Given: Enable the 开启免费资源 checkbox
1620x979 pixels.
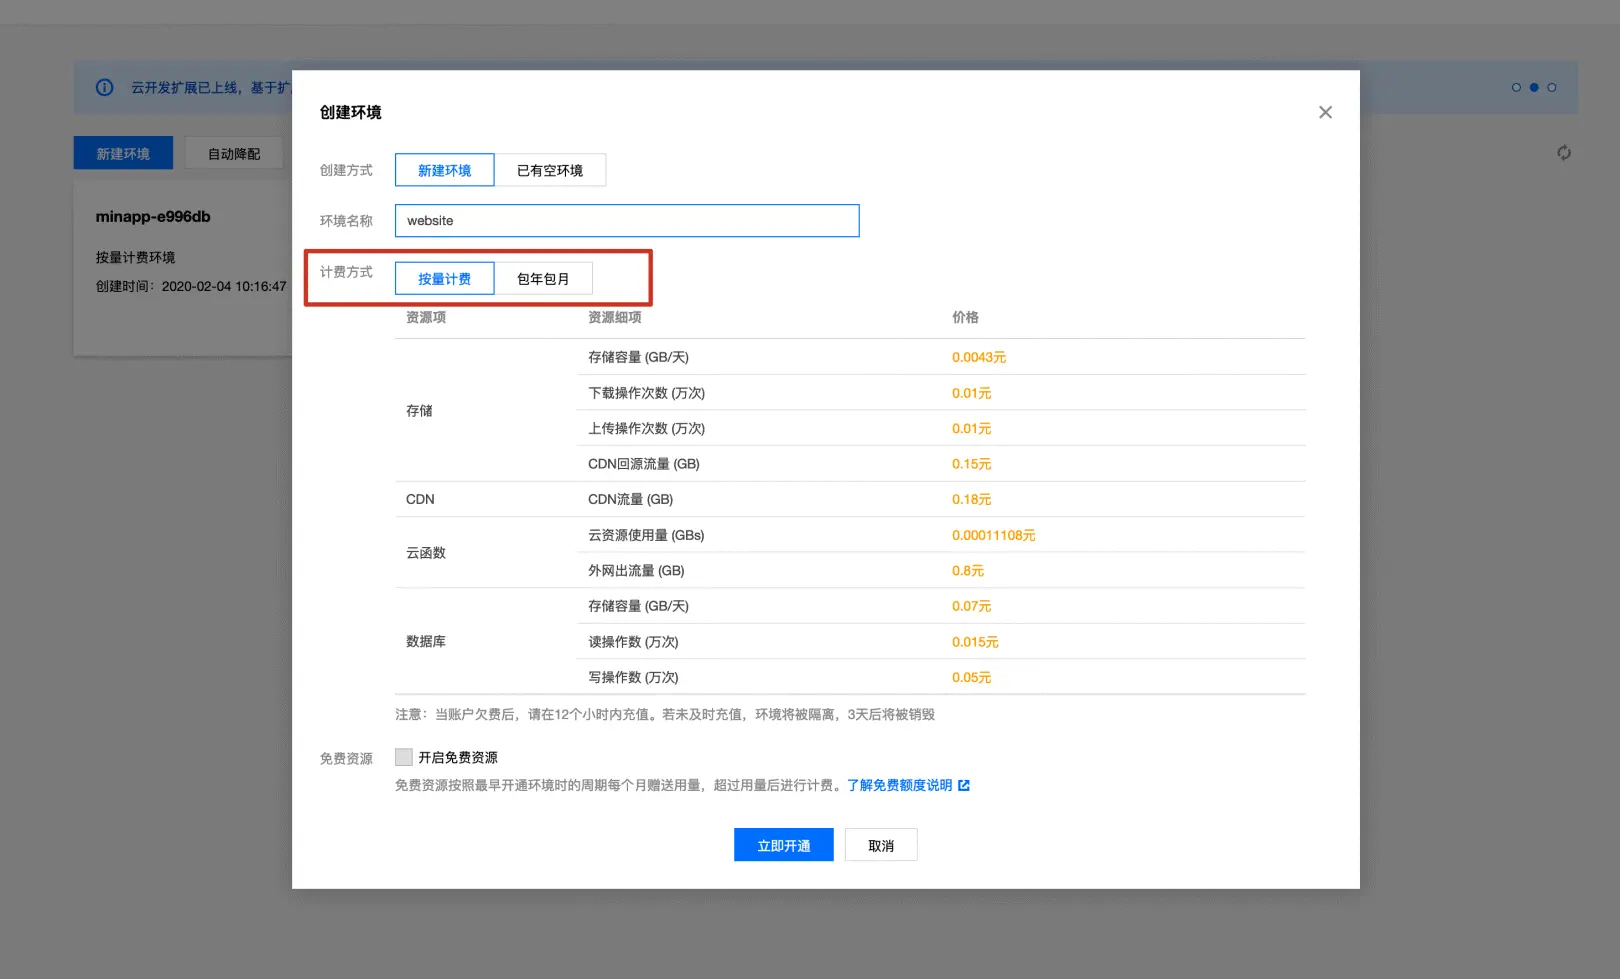Looking at the screenshot, I should click(404, 757).
